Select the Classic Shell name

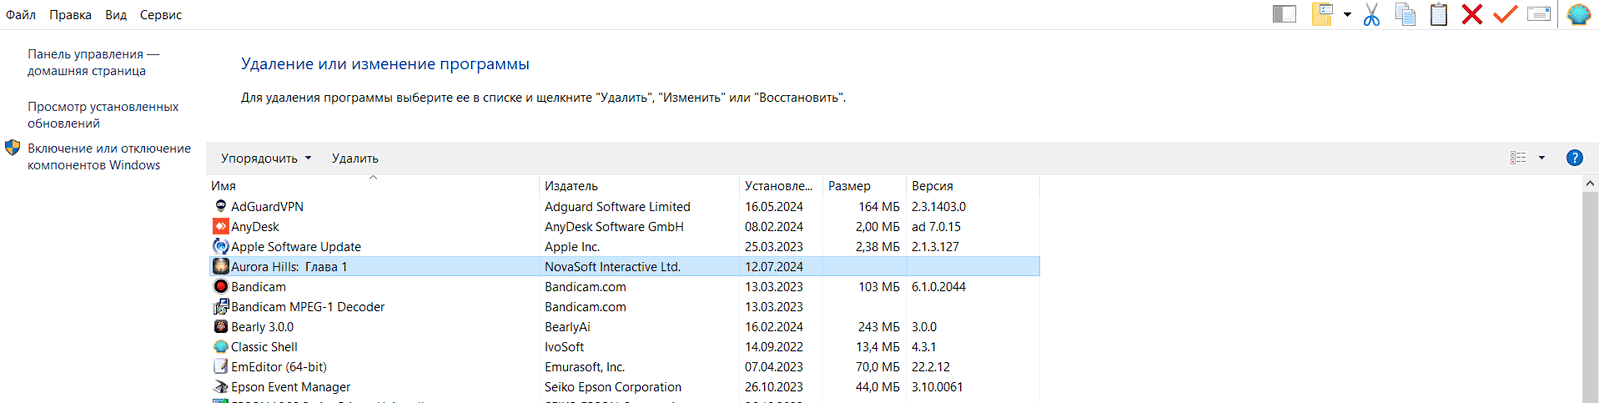click(x=264, y=347)
